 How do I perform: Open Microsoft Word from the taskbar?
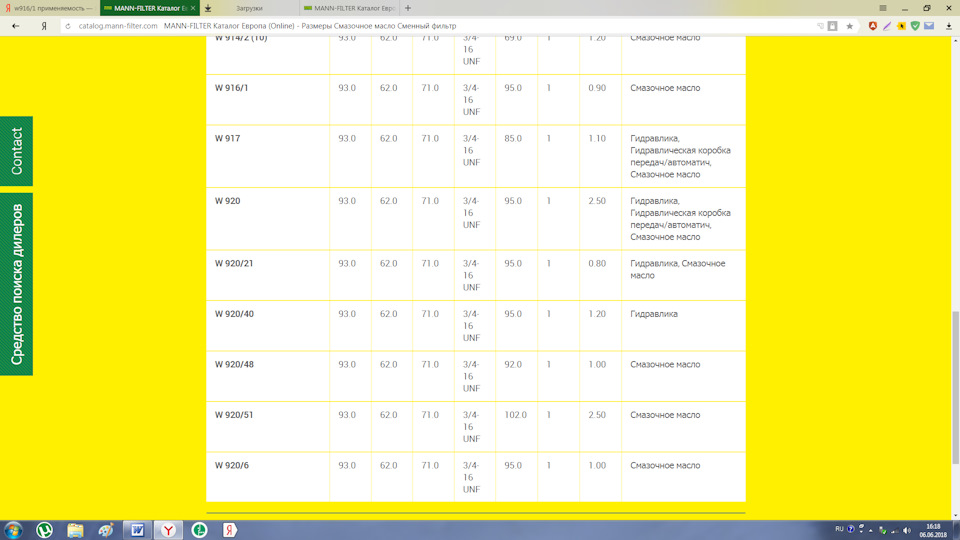pos(137,530)
